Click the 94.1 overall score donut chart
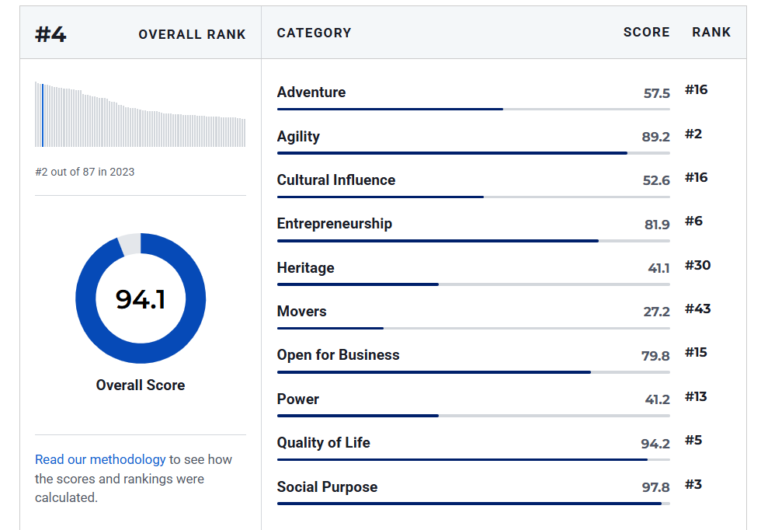Image resolution: width=768 pixels, height=530 pixels. coord(141,298)
